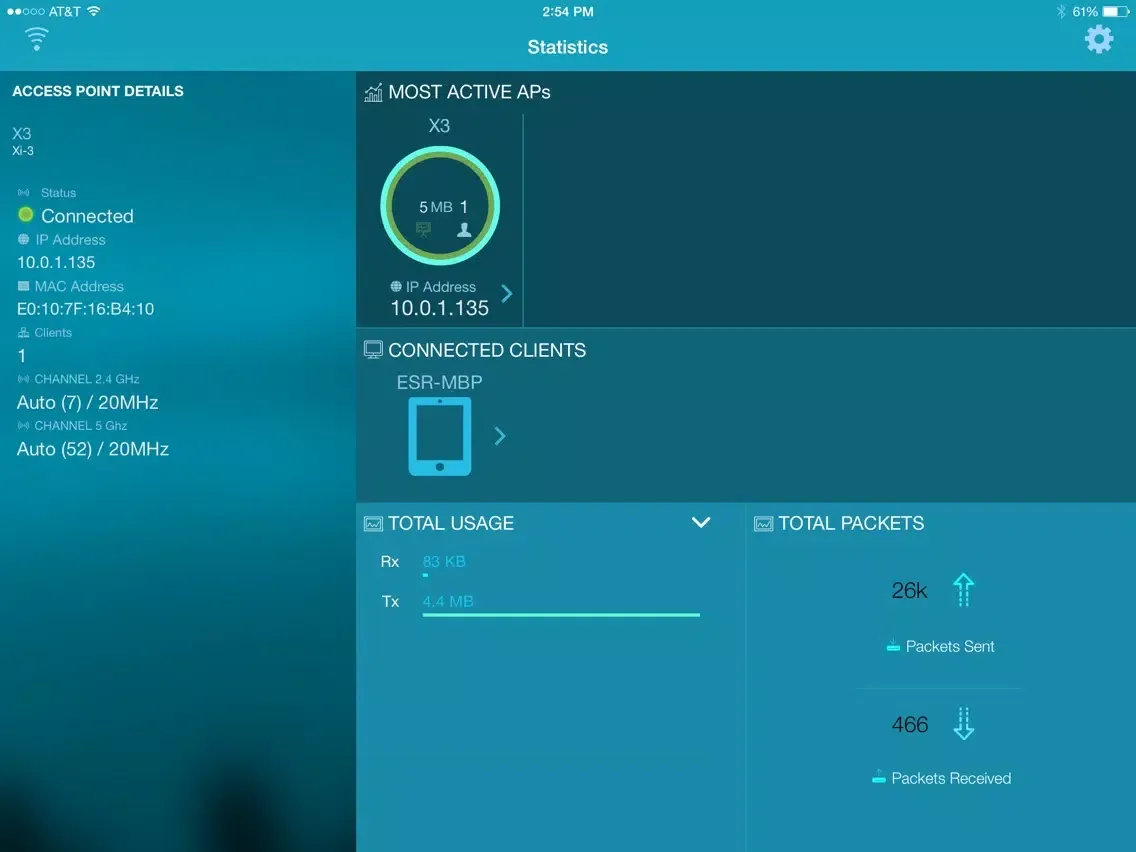
Task: Tap the globe icon beside sidebar IP Address
Action: pos(24,239)
